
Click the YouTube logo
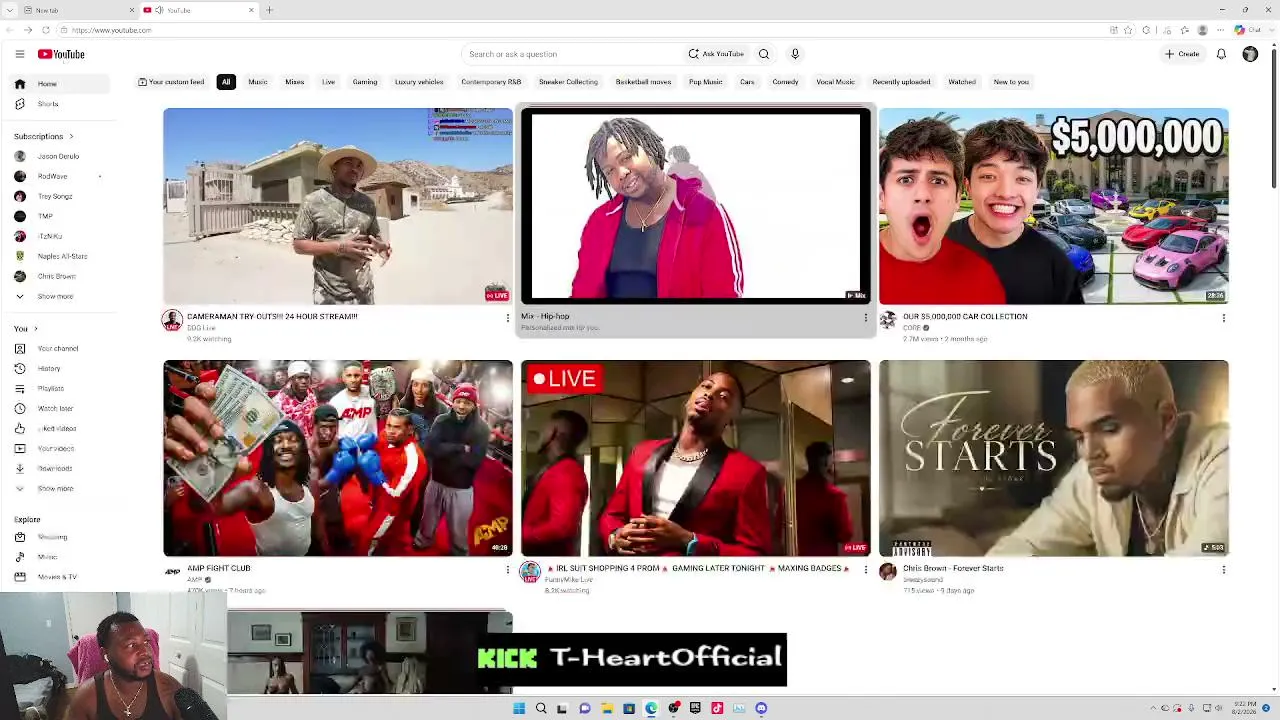click(x=61, y=54)
